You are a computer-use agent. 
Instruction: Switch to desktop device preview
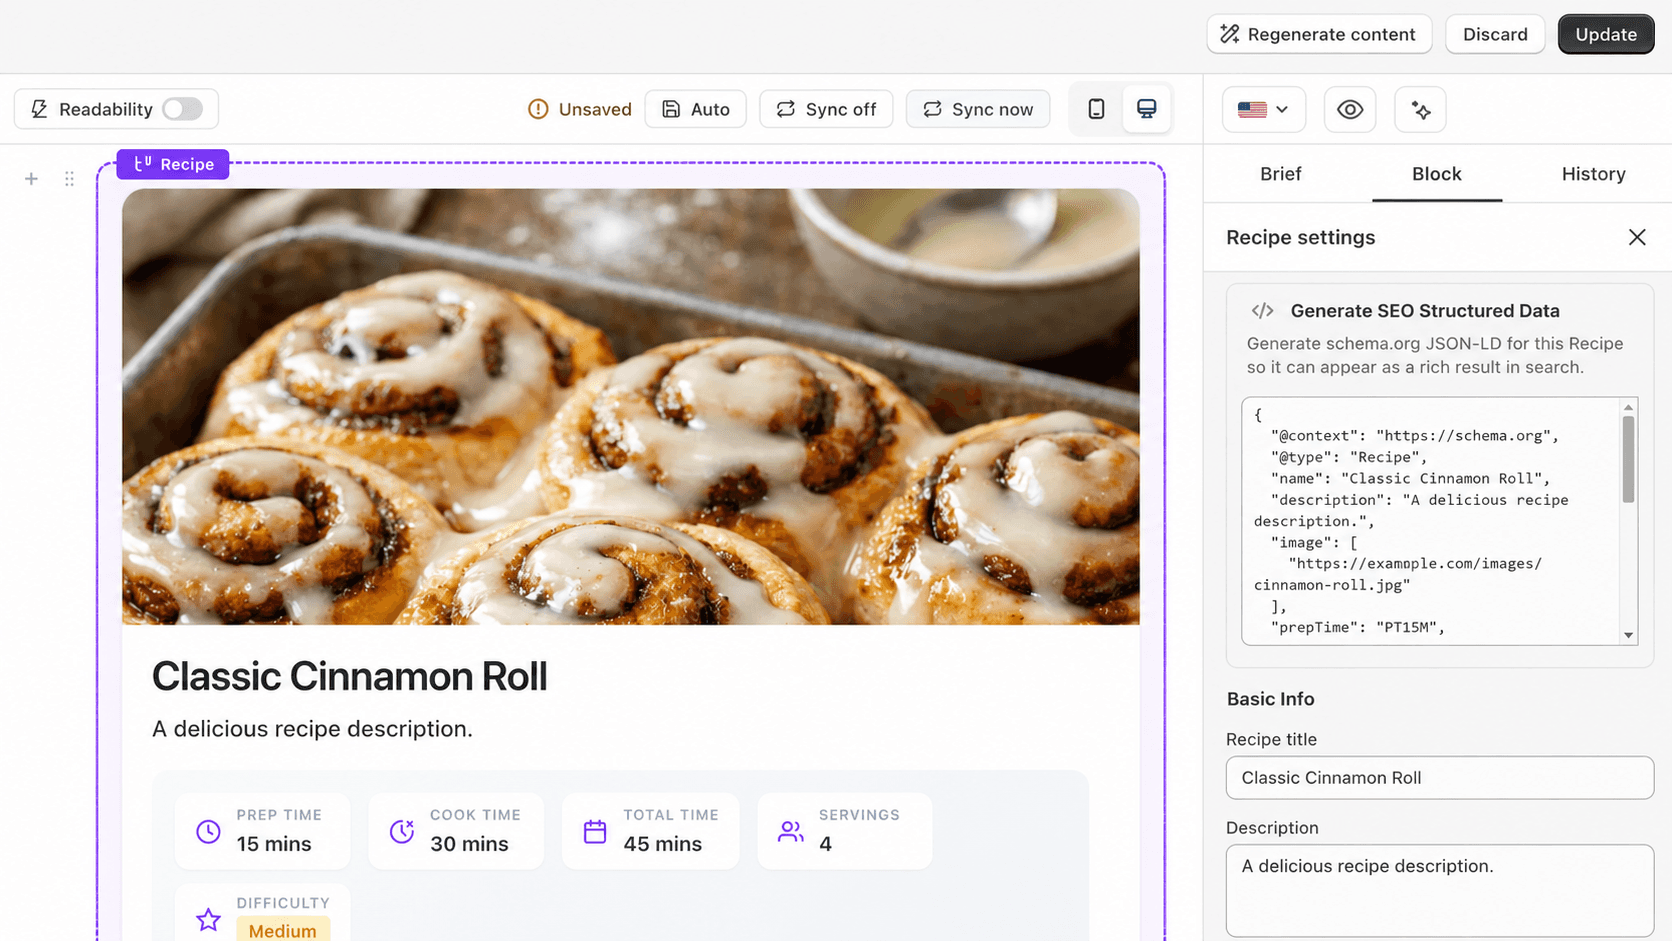pos(1146,109)
